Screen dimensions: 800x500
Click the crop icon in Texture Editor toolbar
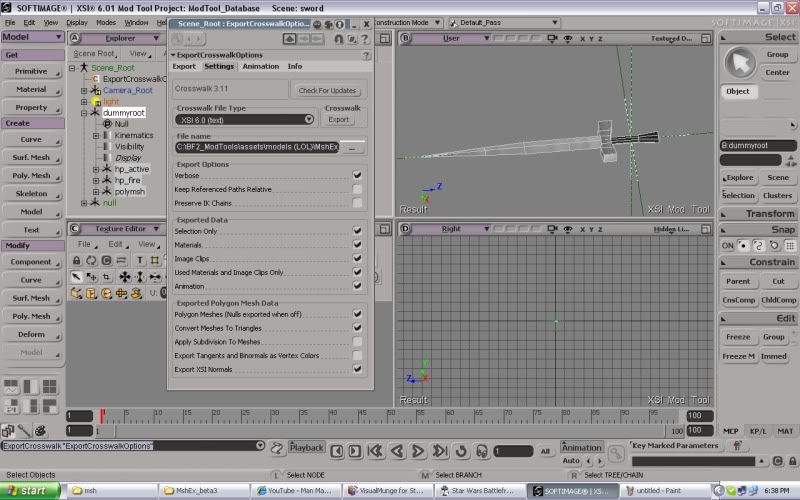[x=106, y=277]
